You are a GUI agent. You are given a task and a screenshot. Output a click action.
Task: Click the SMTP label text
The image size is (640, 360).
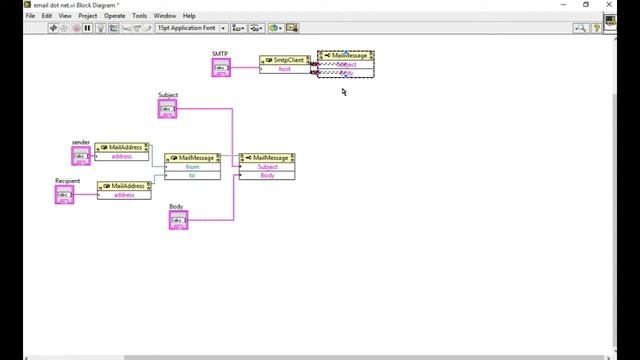coord(220,54)
